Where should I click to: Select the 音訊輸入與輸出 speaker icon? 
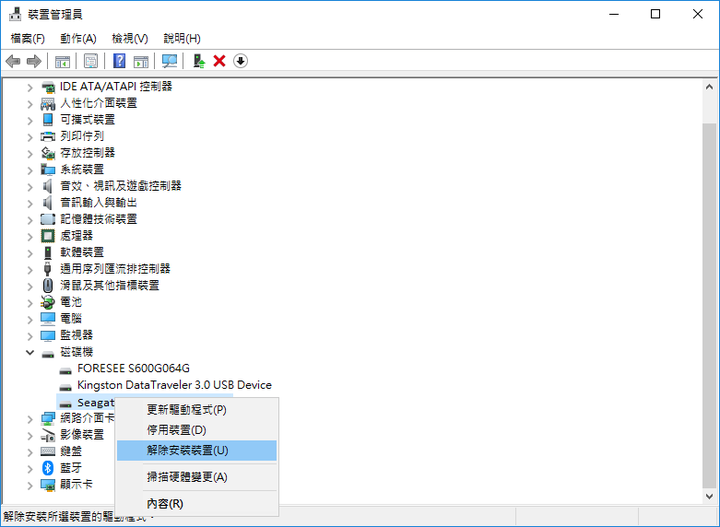48,202
